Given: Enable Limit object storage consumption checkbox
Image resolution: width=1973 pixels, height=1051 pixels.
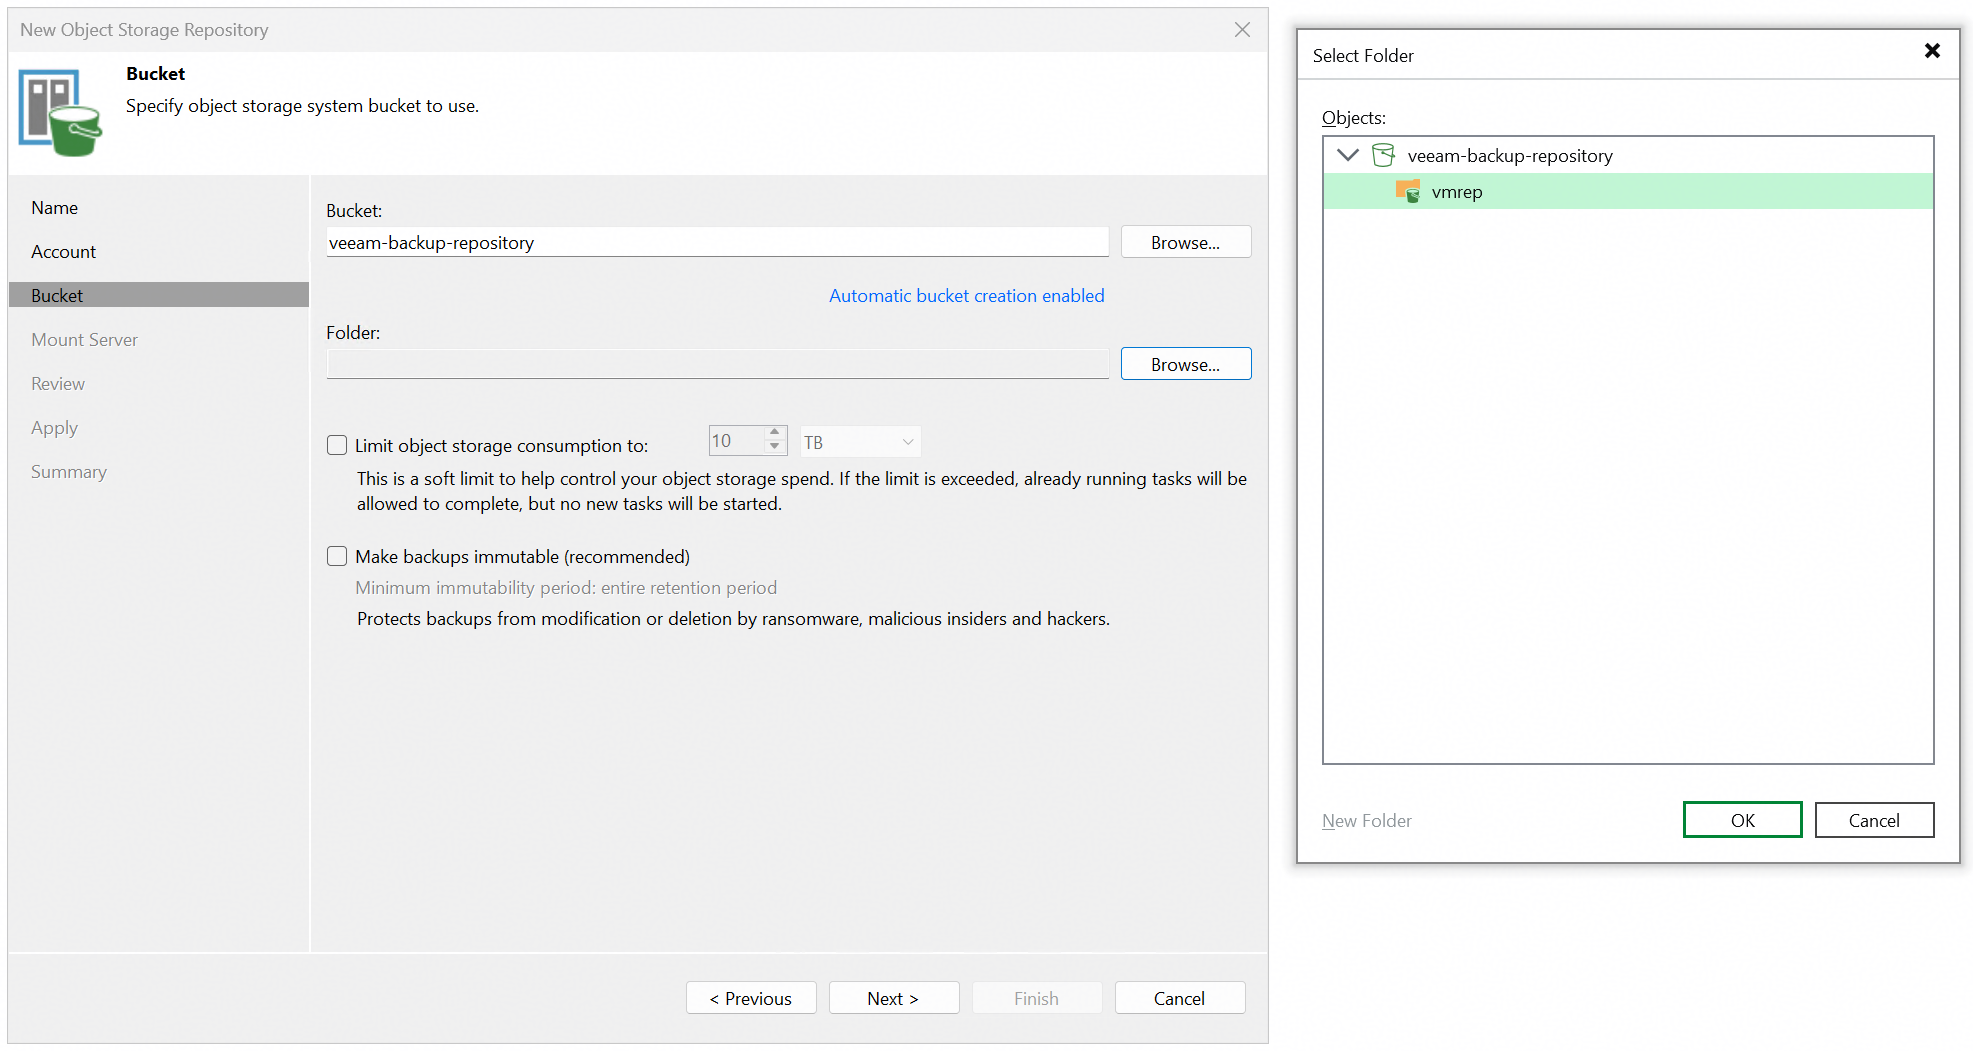Looking at the screenshot, I should pyautogui.click(x=337, y=445).
